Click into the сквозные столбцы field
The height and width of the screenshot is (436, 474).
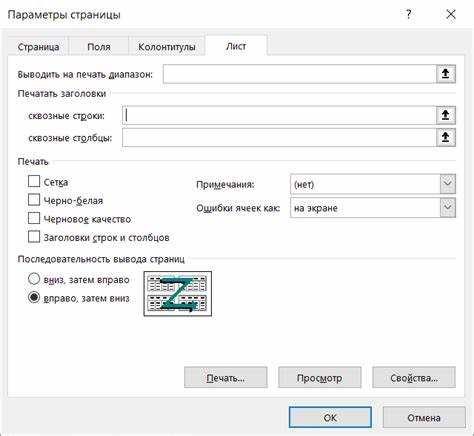coord(279,137)
